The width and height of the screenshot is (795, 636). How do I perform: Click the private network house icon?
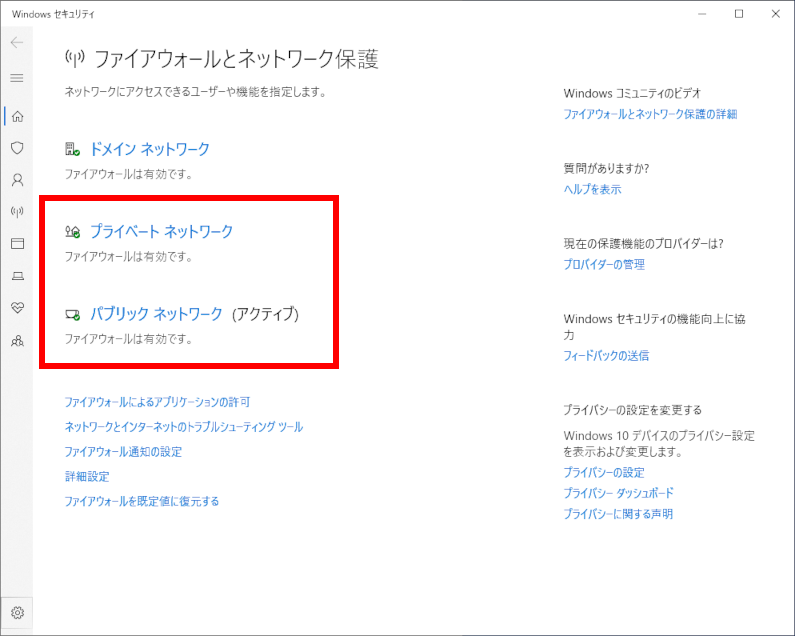[73, 232]
